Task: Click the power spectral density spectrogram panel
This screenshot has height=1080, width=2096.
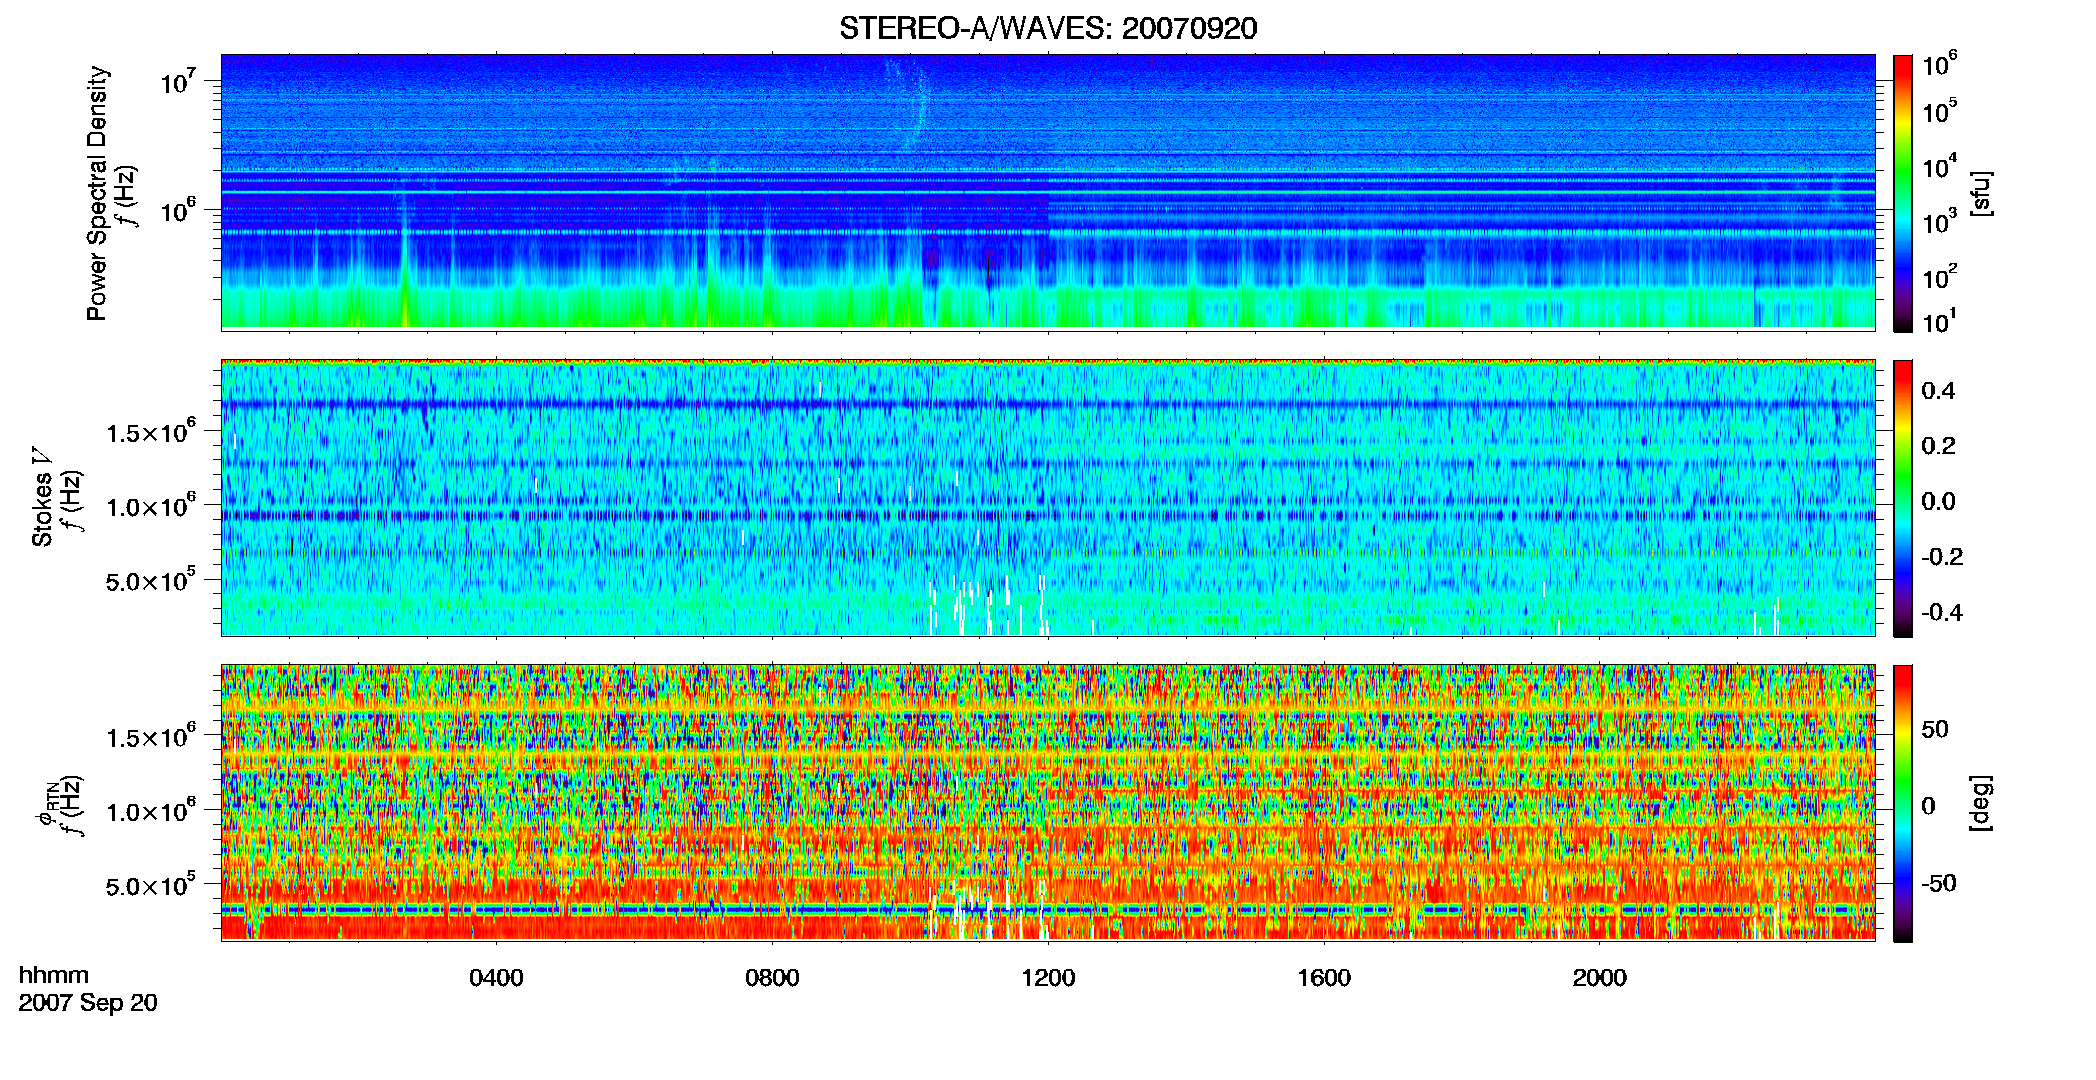Action: click(x=1048, y=192)
